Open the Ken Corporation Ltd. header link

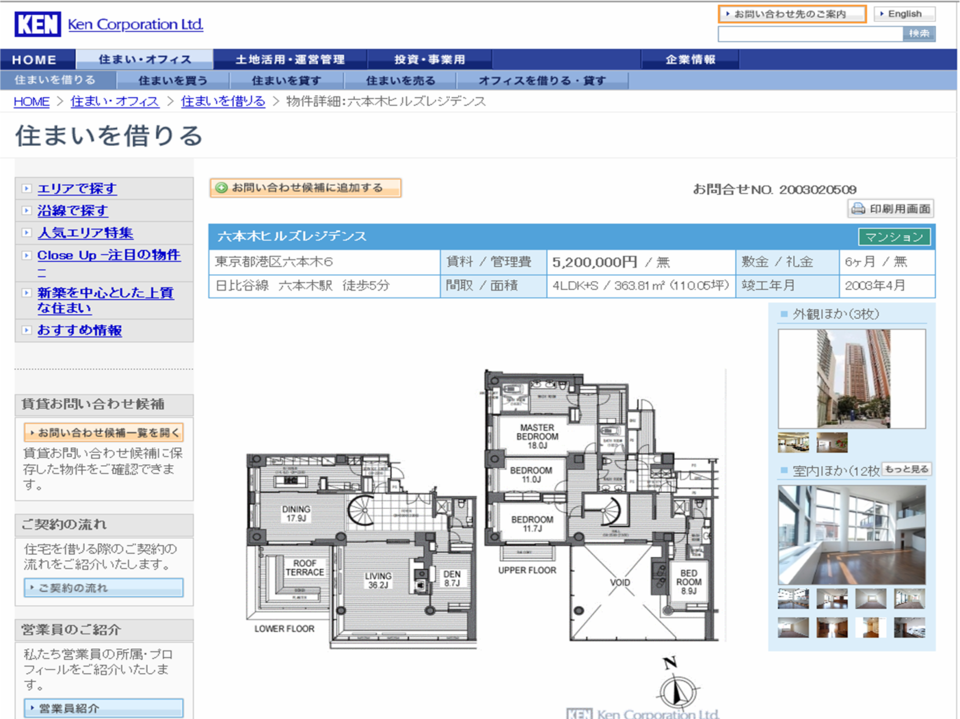[135, 24]
